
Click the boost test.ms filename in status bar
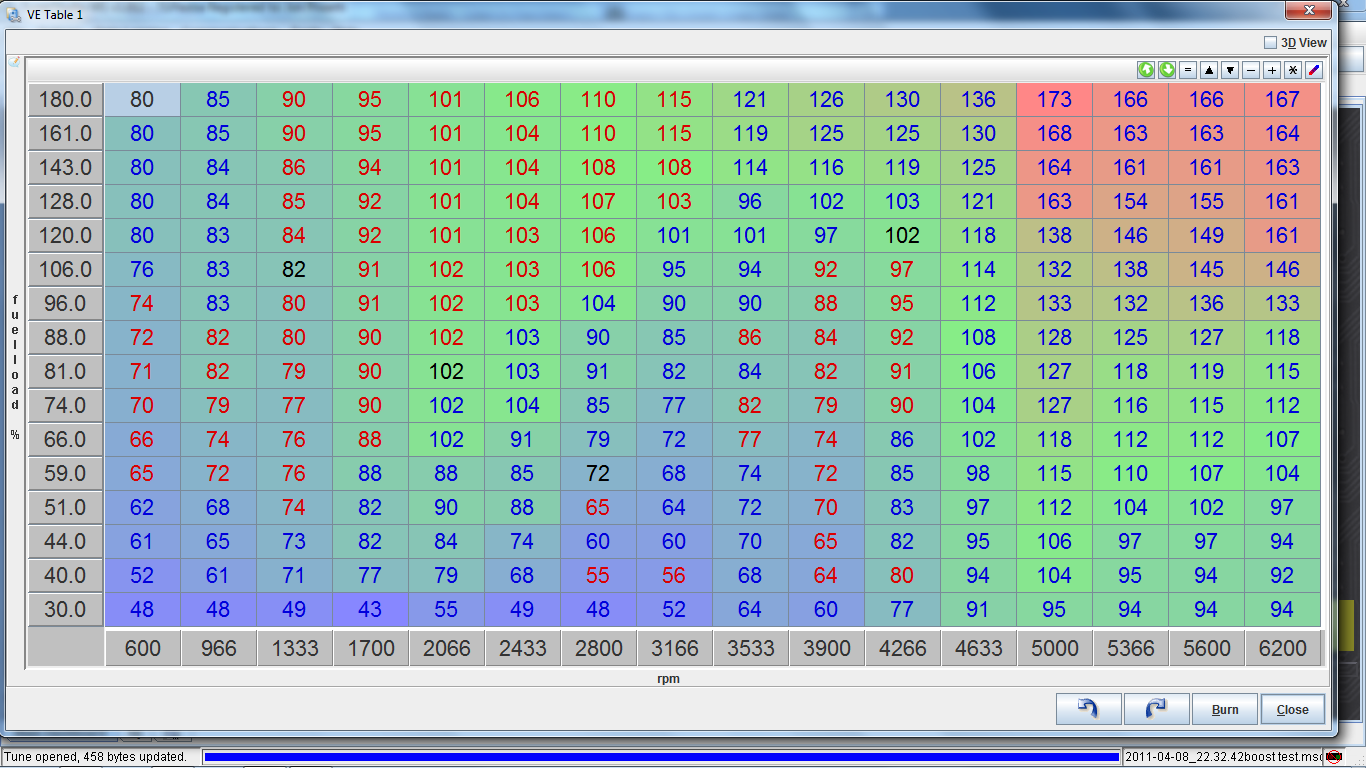pos(1223,757)
